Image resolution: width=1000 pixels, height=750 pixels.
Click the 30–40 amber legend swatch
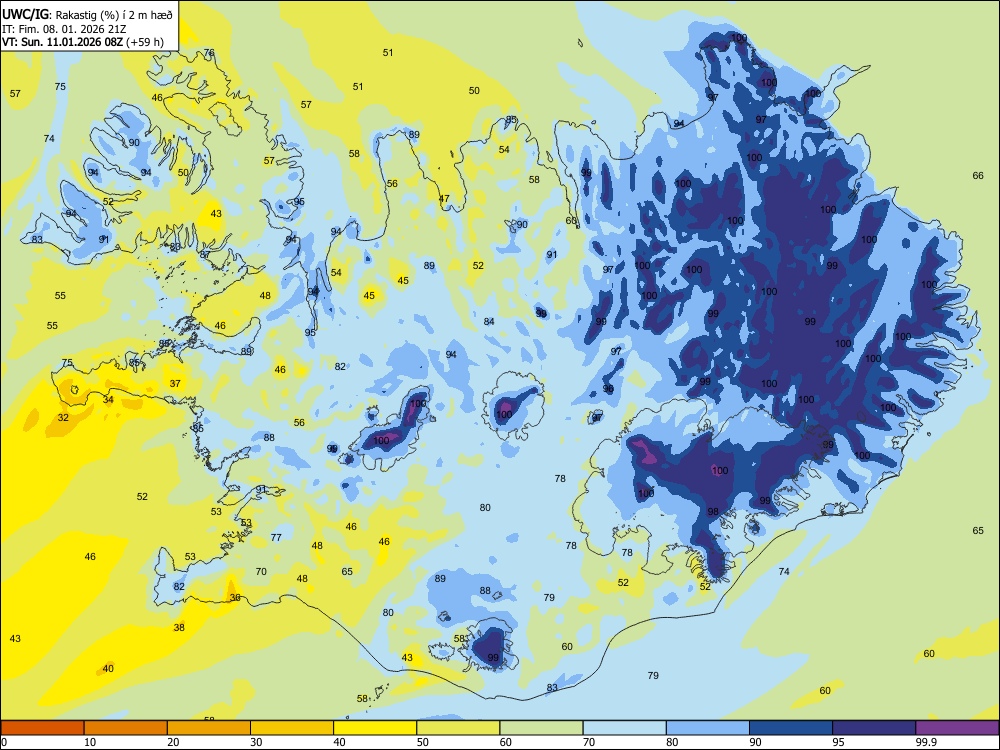[292, 728]
